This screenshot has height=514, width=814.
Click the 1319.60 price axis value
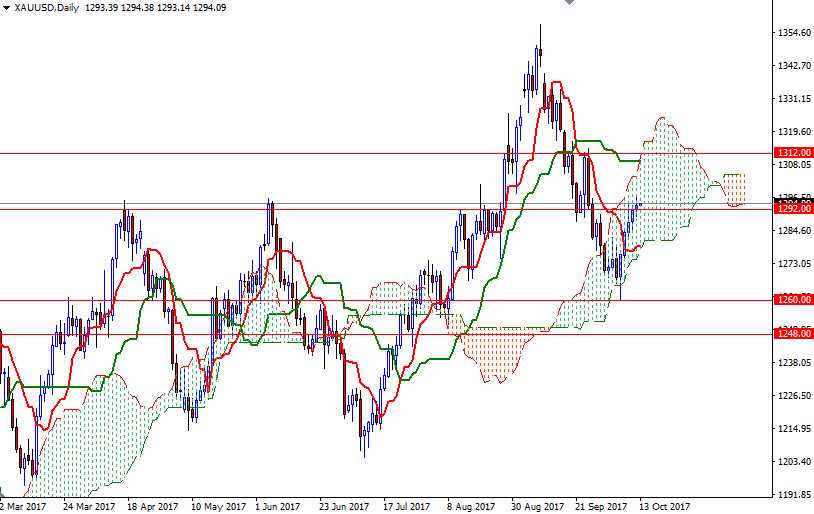pos(794,131)
